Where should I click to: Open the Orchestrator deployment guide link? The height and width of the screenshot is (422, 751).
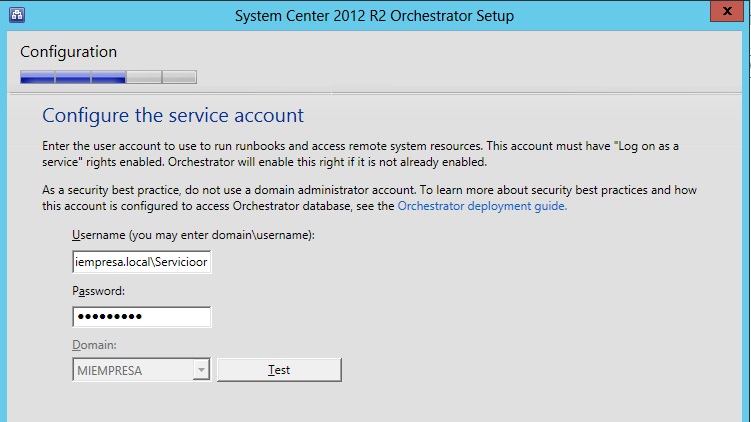pyautogui.click(x=482, y=207)
